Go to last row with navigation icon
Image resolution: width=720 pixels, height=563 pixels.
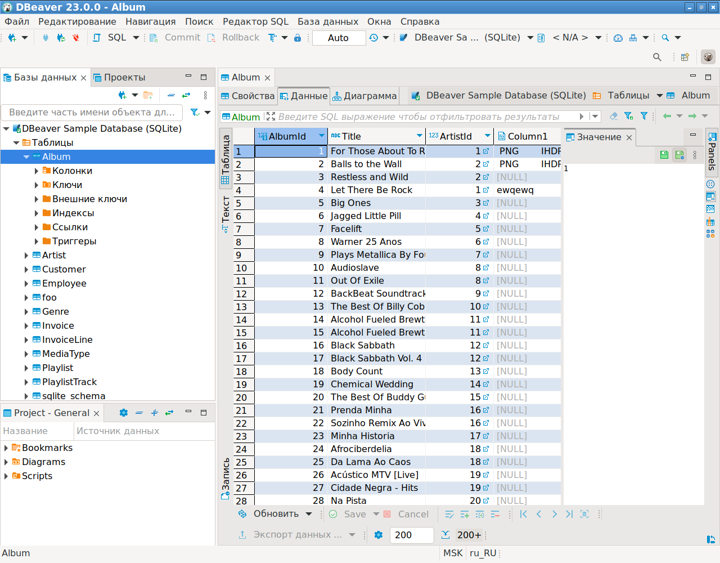tap(569, 514)
